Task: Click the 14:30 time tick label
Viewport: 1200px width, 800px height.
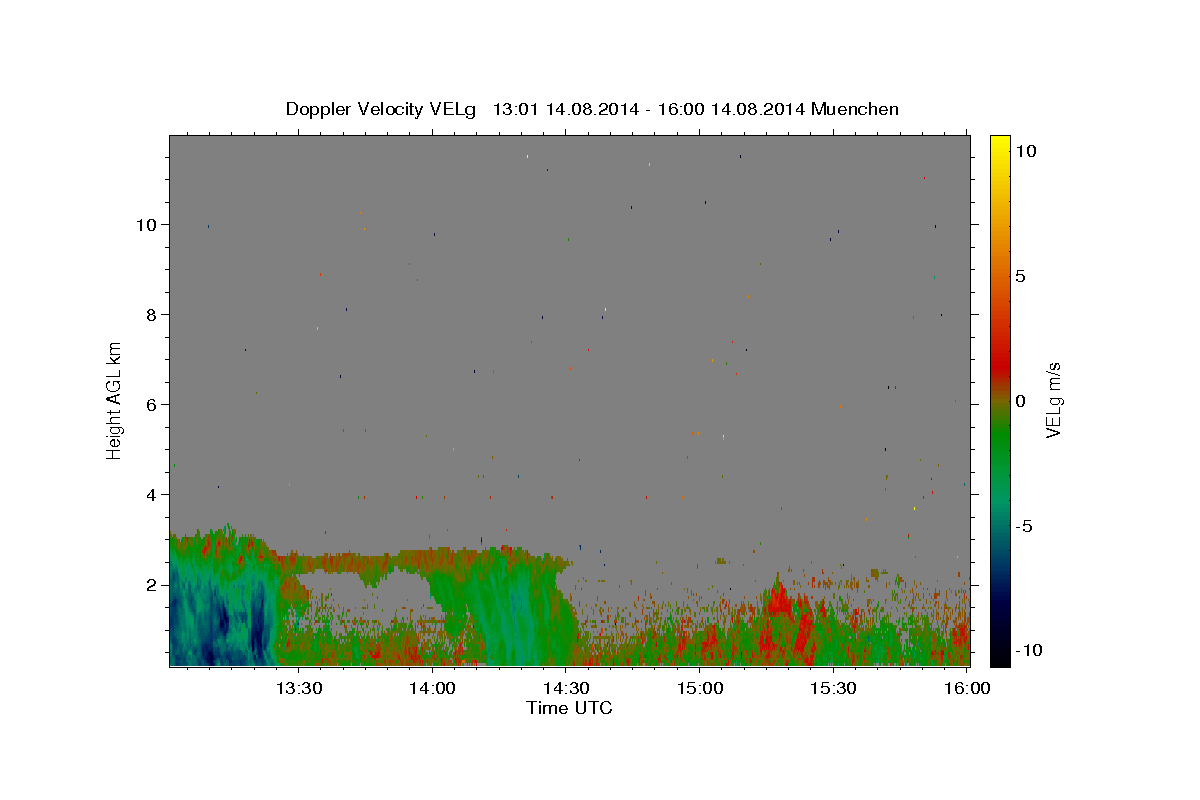Action: point(567,688)
